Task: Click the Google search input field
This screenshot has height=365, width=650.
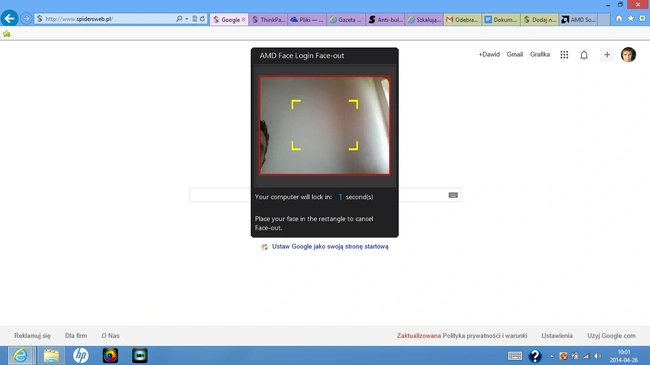Action: pyautogui.click(x=325, y=195)
